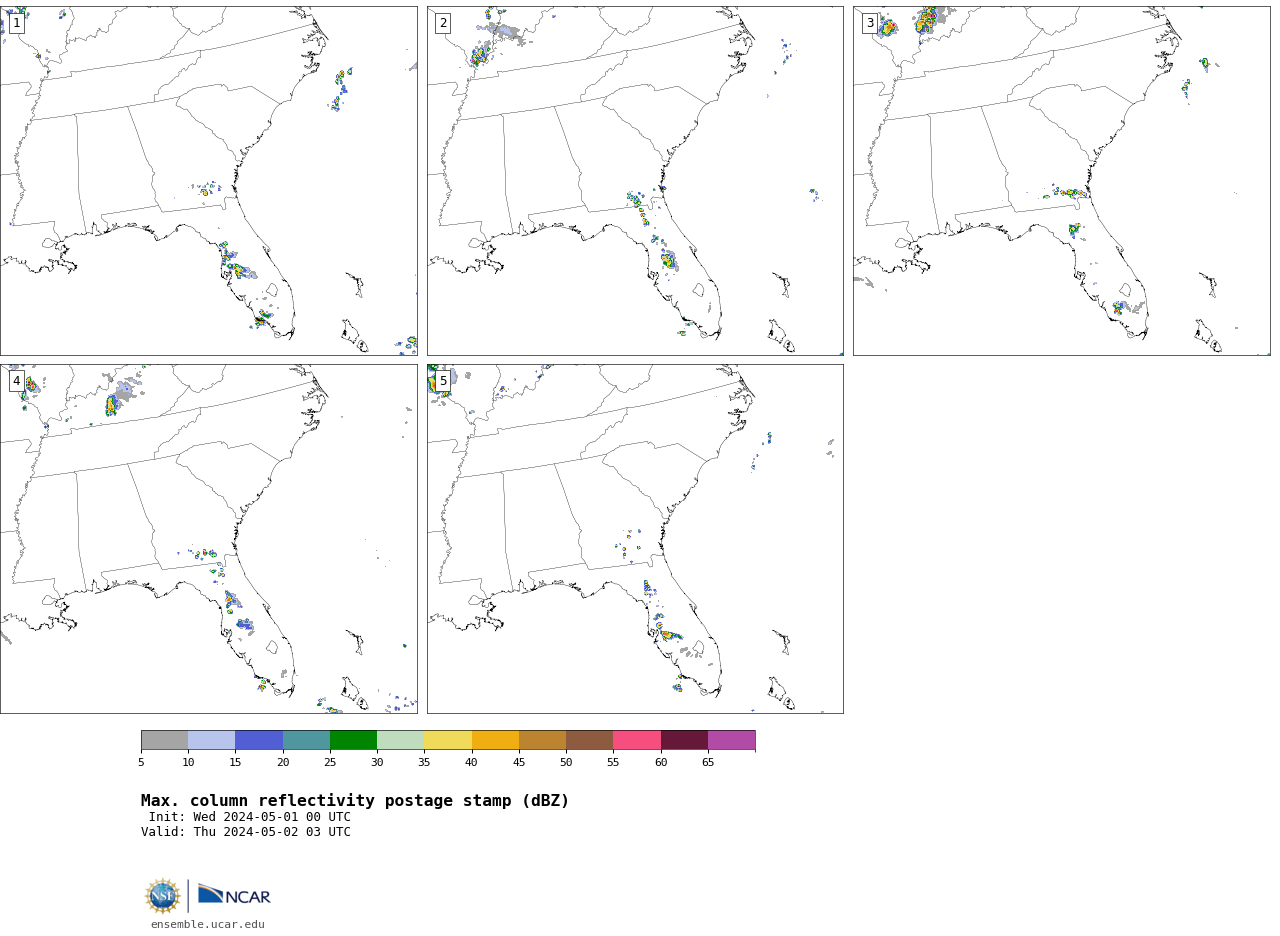
Task: Open ensemble member 2 reflectivity map
Action: click(635, 181)
